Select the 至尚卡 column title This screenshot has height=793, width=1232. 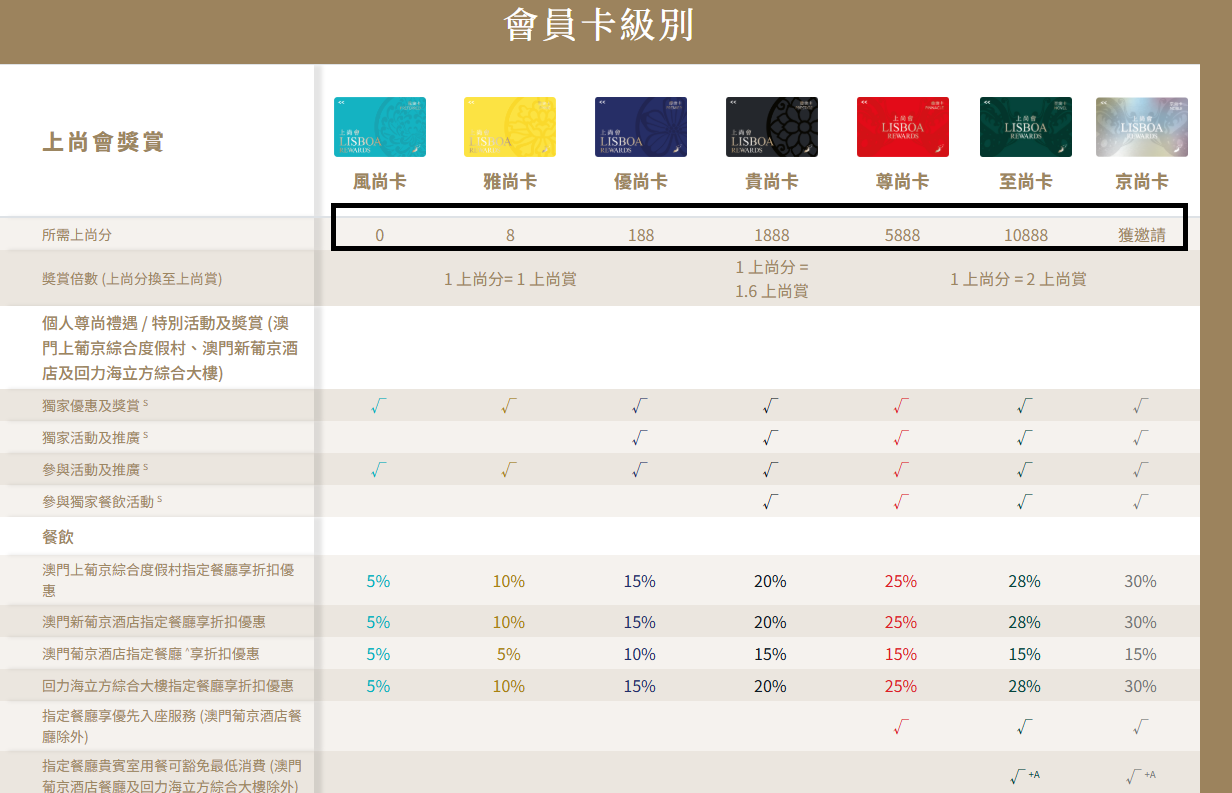pyautogui.click(x=1026, y=182)
